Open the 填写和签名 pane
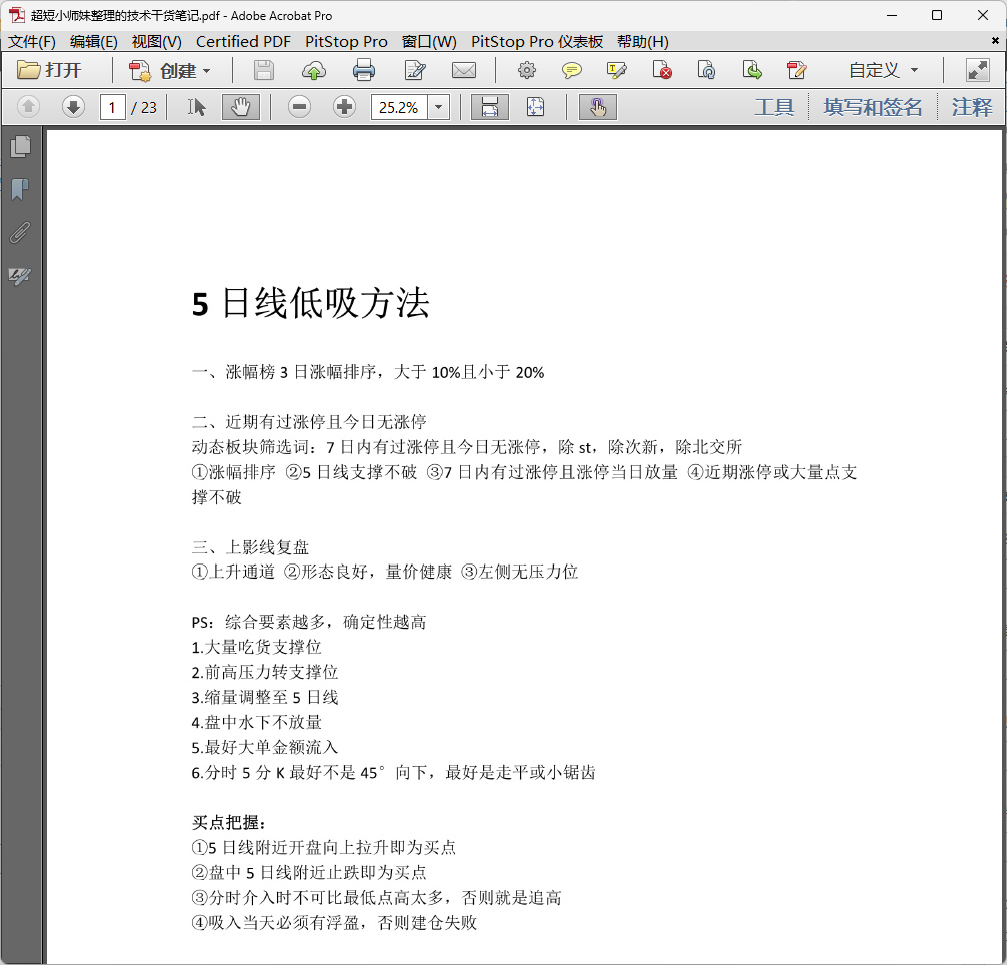The image size is (1007, 965). tap(872, 107)
